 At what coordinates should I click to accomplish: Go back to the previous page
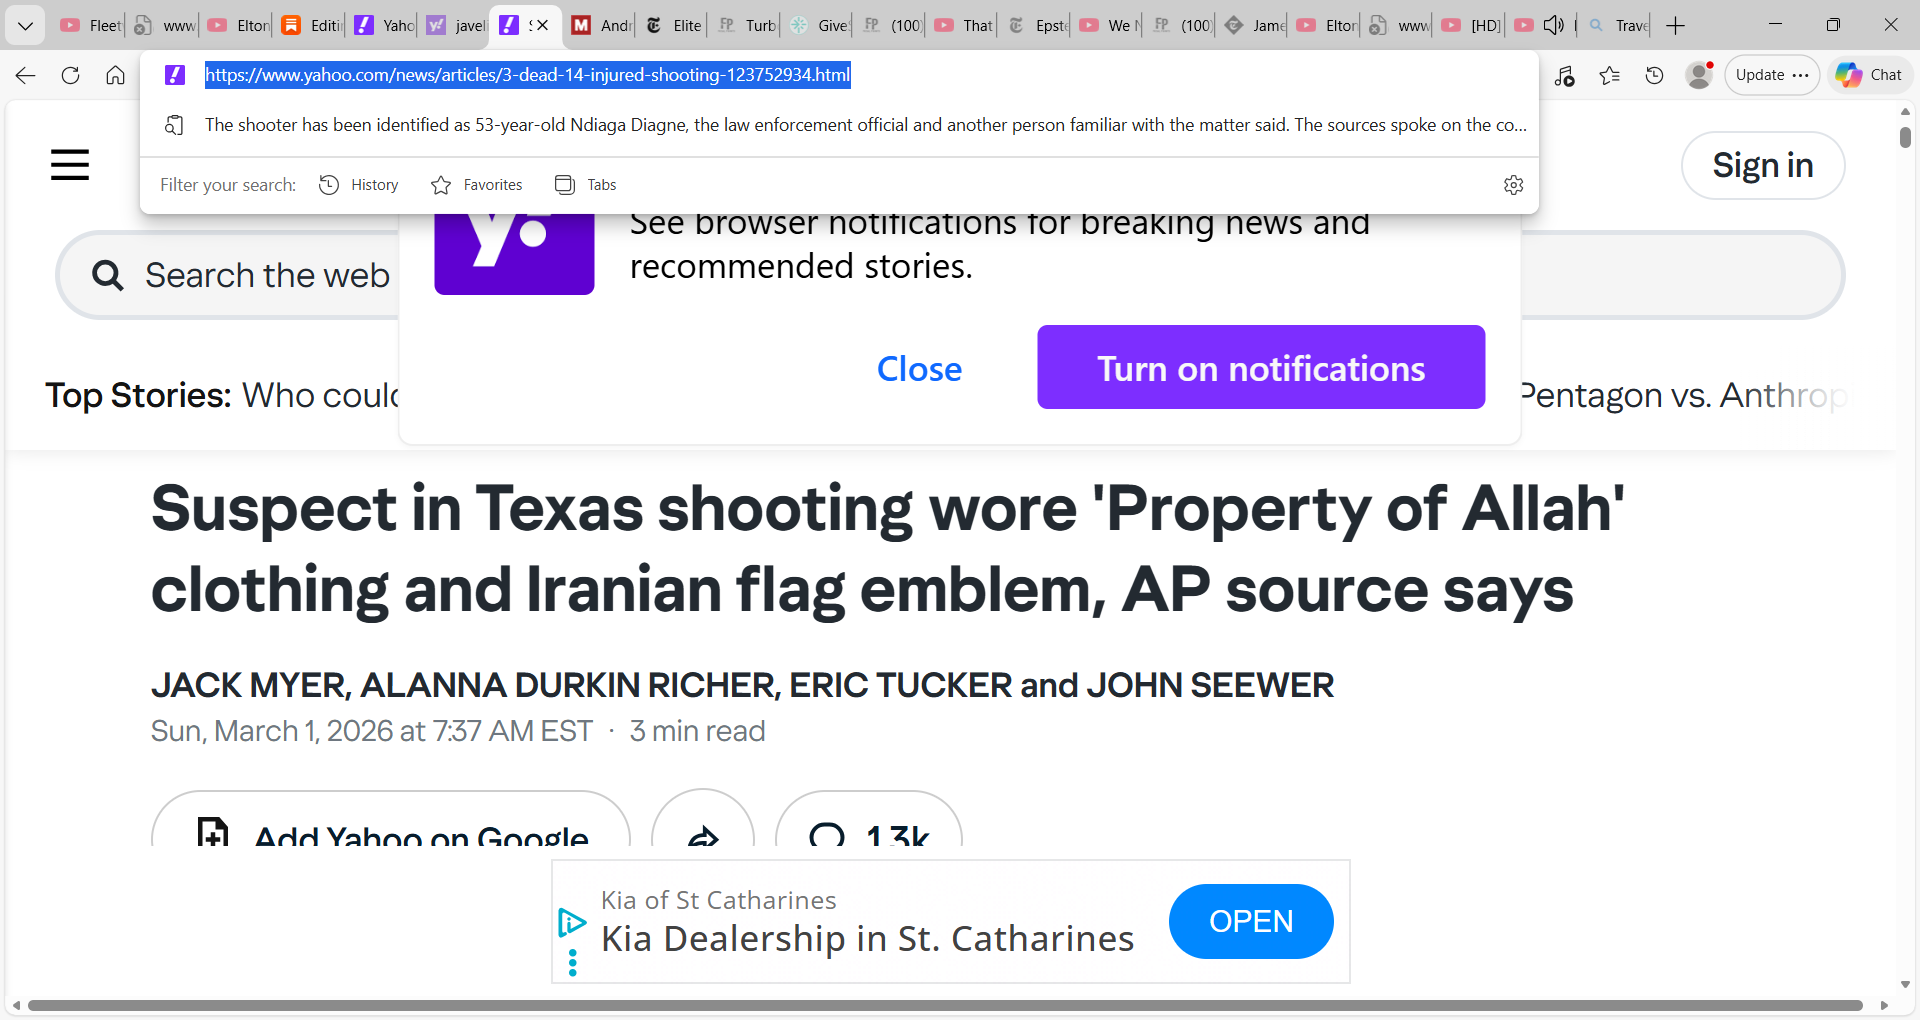pos(26,75)
